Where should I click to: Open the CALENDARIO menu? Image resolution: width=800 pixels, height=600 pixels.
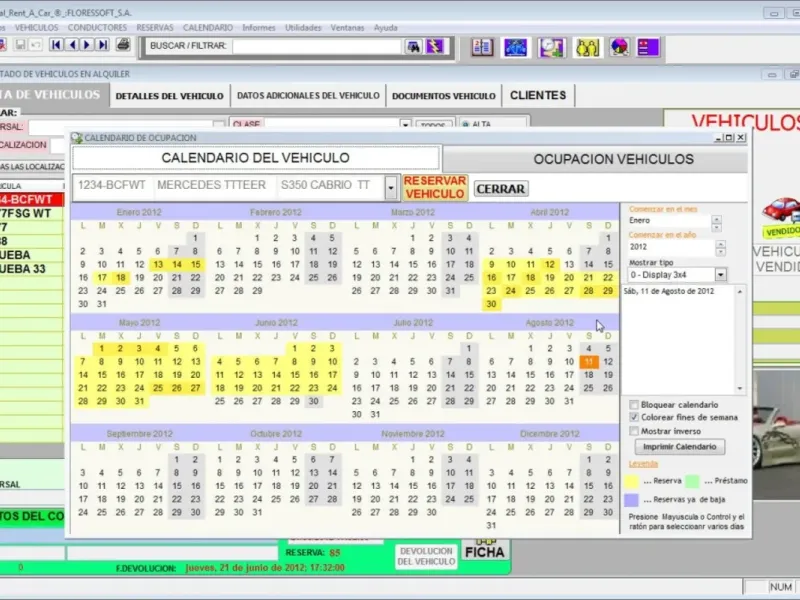tap(208, 28)
